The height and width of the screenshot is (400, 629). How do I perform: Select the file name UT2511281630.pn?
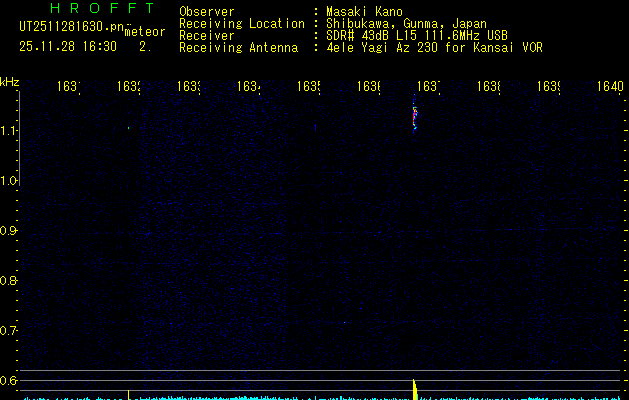(71, 27)
